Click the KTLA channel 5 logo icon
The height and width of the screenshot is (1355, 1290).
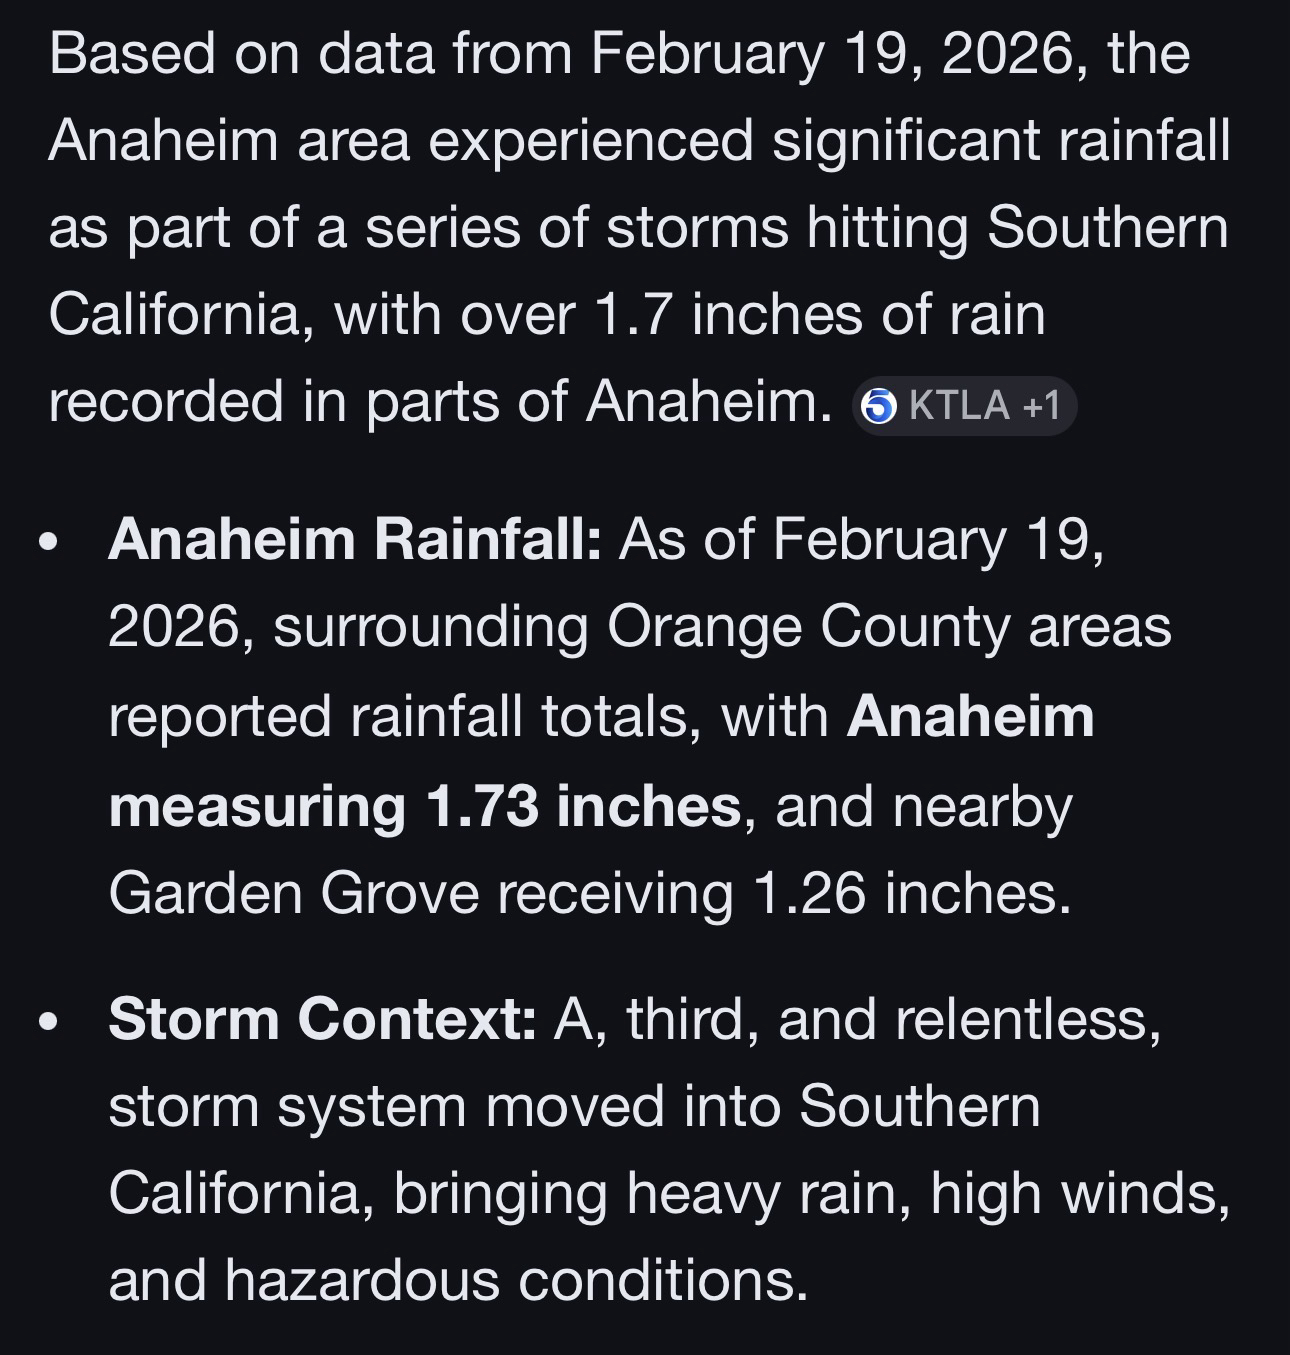[879, 406]
